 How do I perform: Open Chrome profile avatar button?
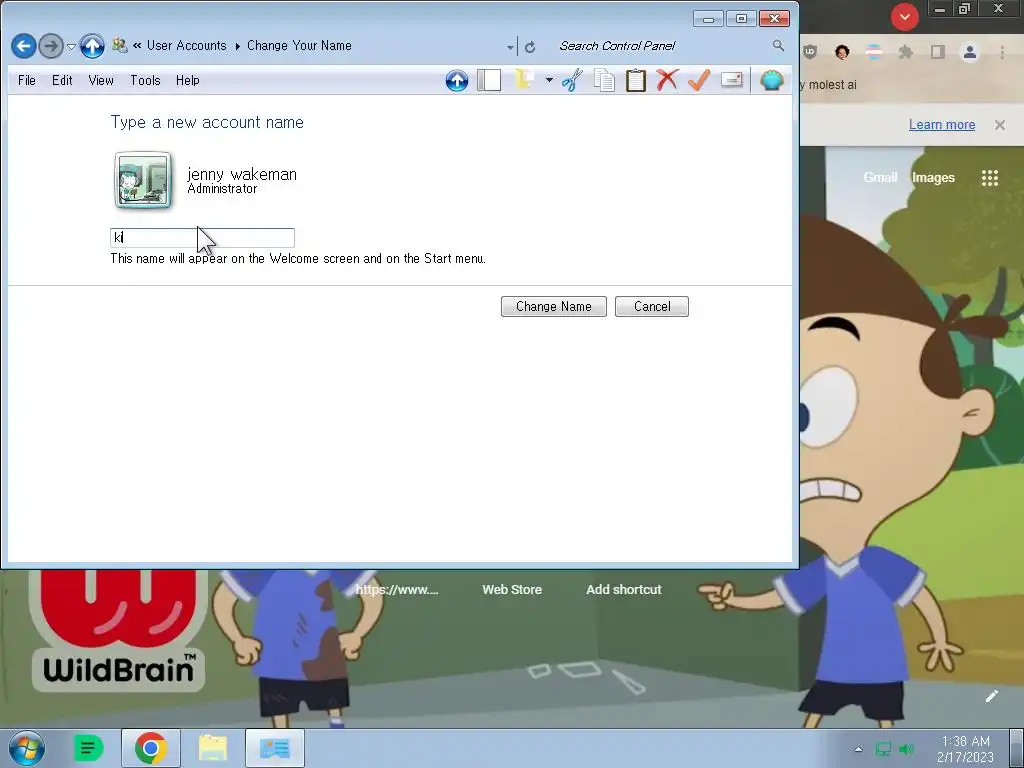970,52
